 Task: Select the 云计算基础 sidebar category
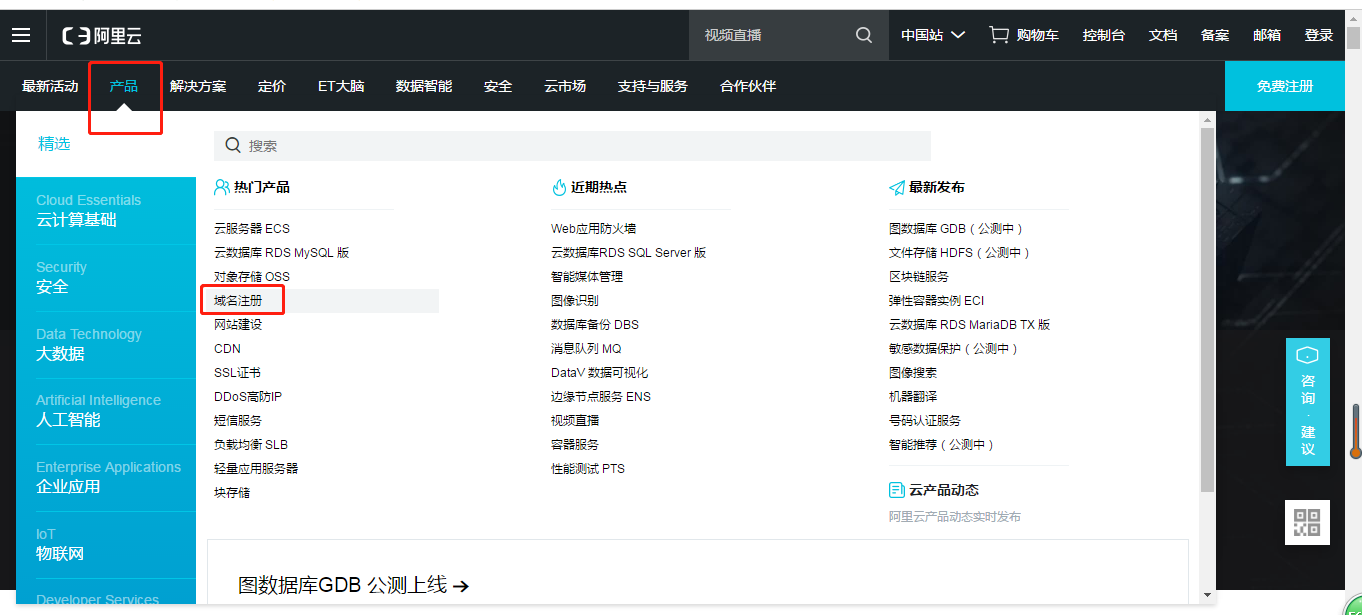[x=106, y=211]
